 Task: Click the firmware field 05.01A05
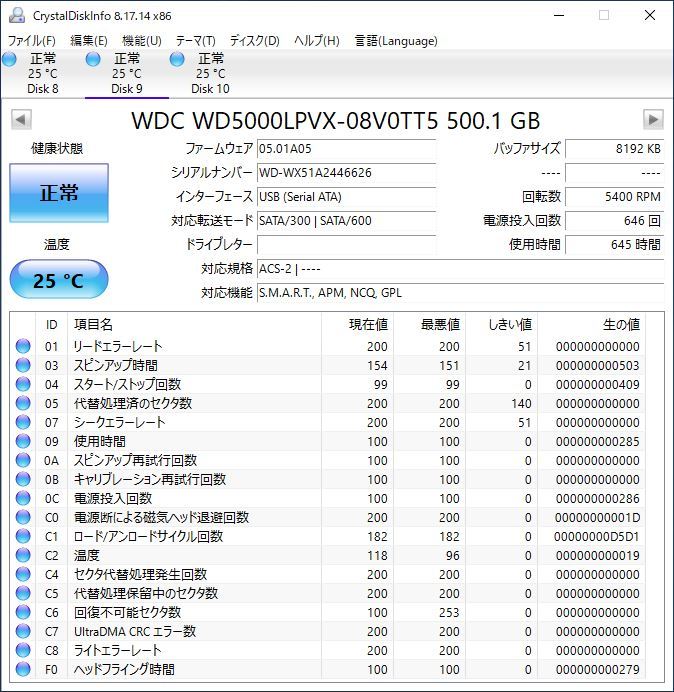[x=346, y=149]
